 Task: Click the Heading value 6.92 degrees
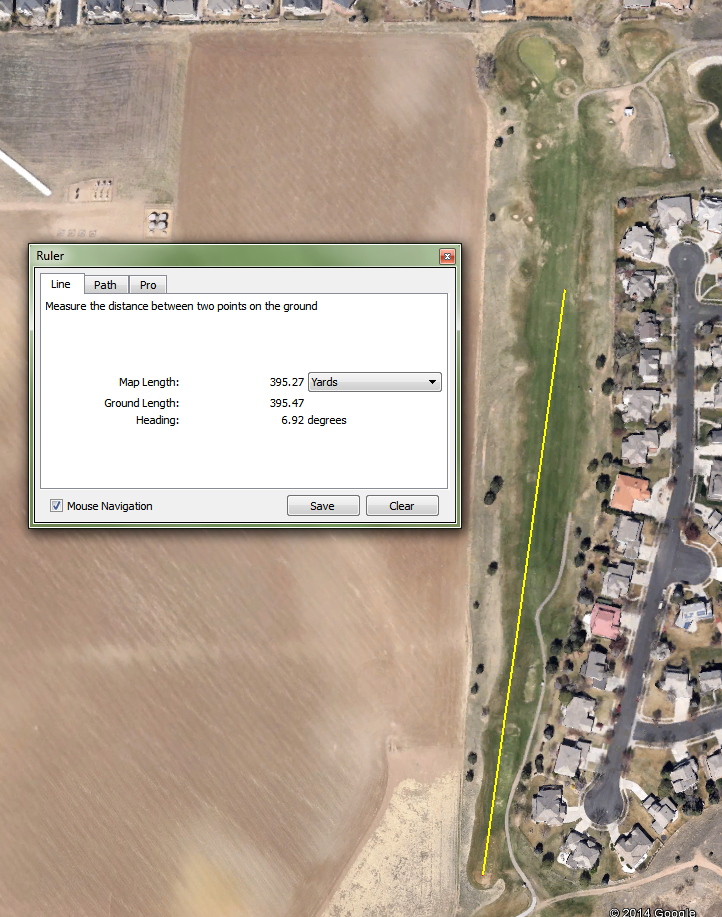point(313,421)
